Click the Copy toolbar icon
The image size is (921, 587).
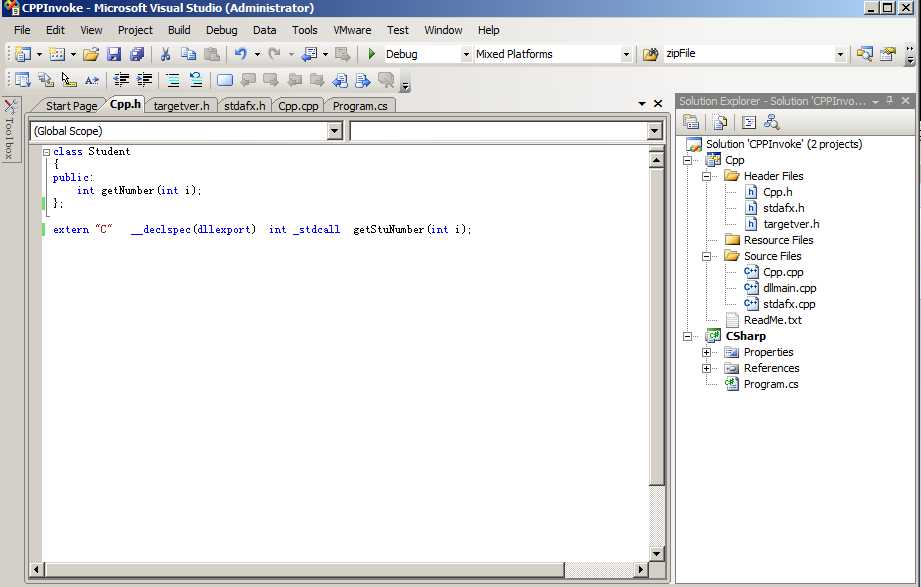point(189,54)
